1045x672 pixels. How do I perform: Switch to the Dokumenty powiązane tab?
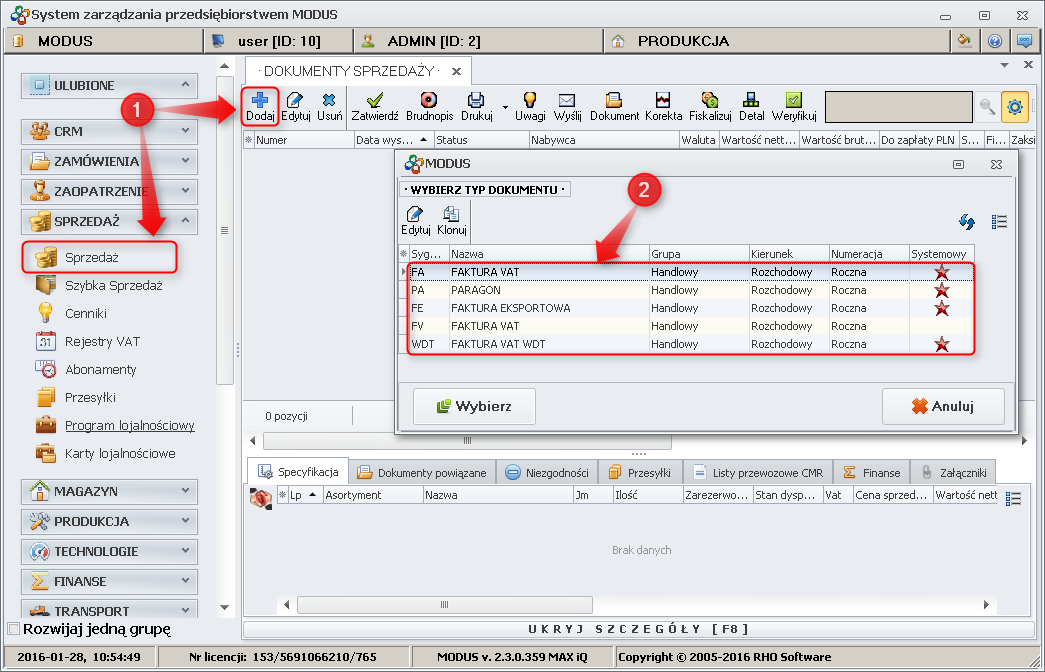[x=423, y=473]
